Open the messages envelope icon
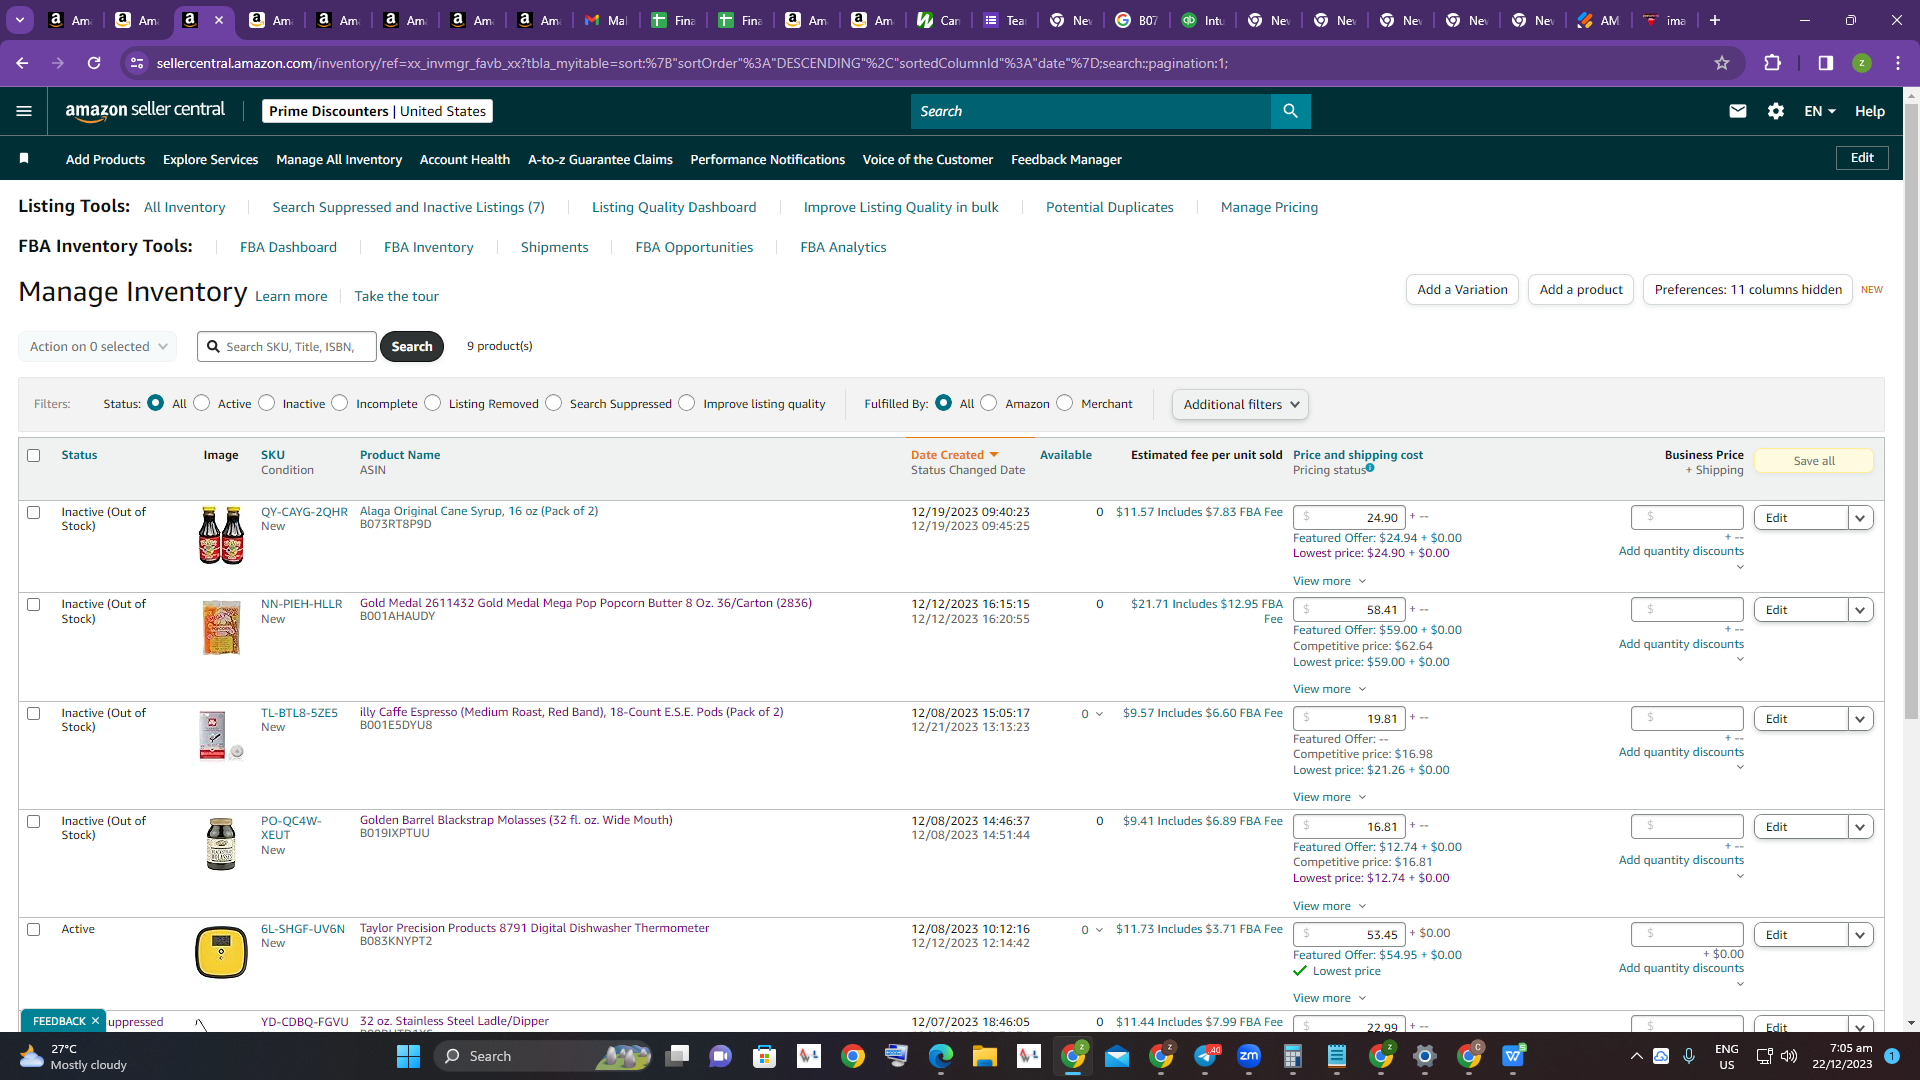The width and height of the screenshot is (1920, 1080). coord(1738,111)
